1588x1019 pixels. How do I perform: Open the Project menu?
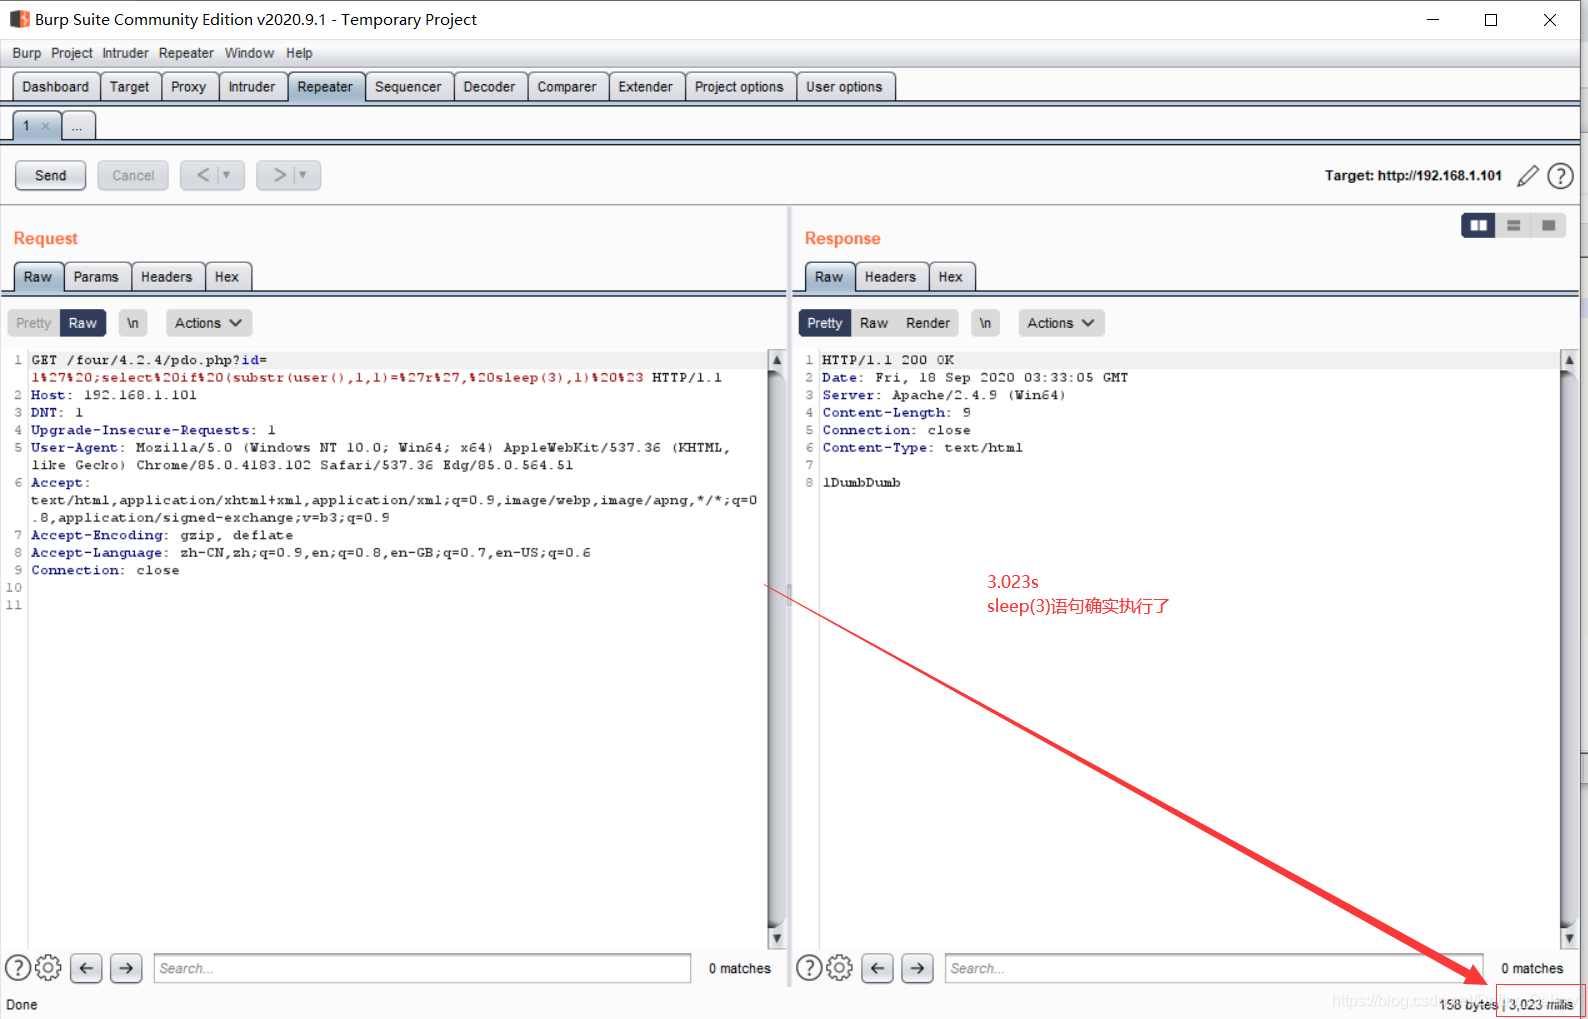coord(72,53)
